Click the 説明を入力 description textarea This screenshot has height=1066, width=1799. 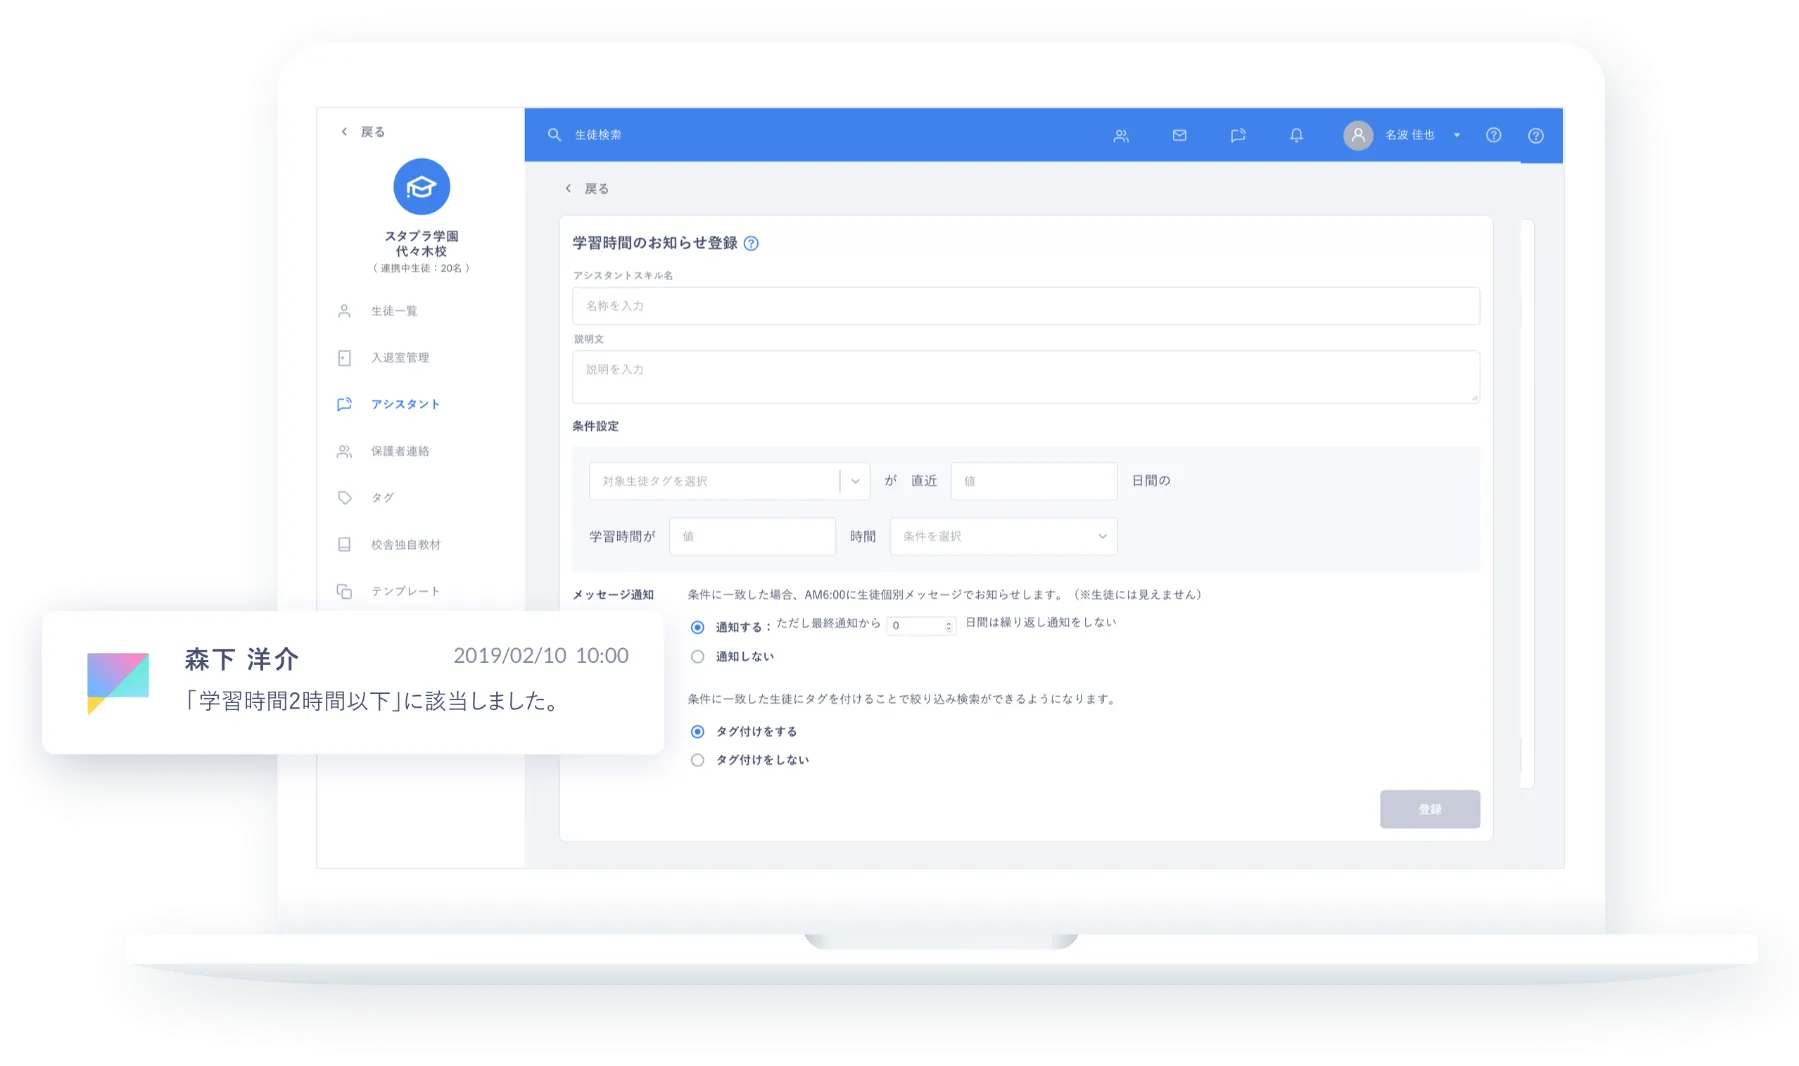pyautogui.click(x=1026, y=377)
